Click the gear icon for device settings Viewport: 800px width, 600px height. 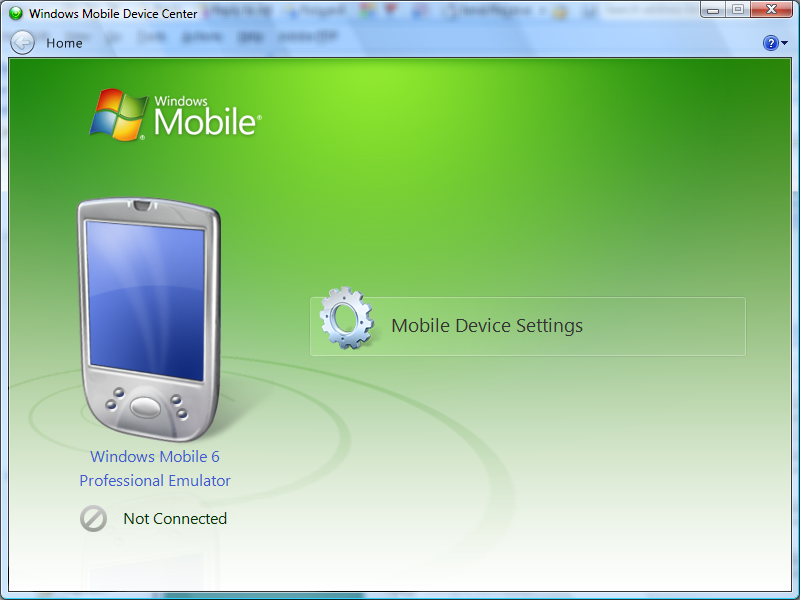pyautogui.click(x=347, y=318)
